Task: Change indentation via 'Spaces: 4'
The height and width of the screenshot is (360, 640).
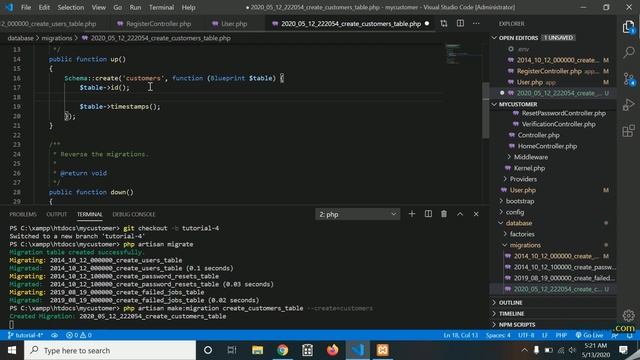Action: pyautogui.click(x=498, y=335)
